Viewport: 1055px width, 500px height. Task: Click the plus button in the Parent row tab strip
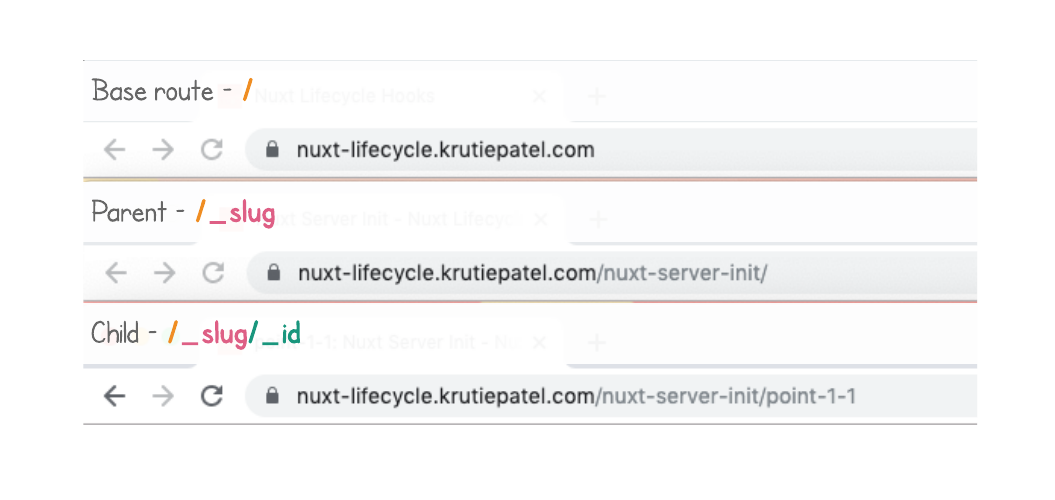[x=597, y=219]
